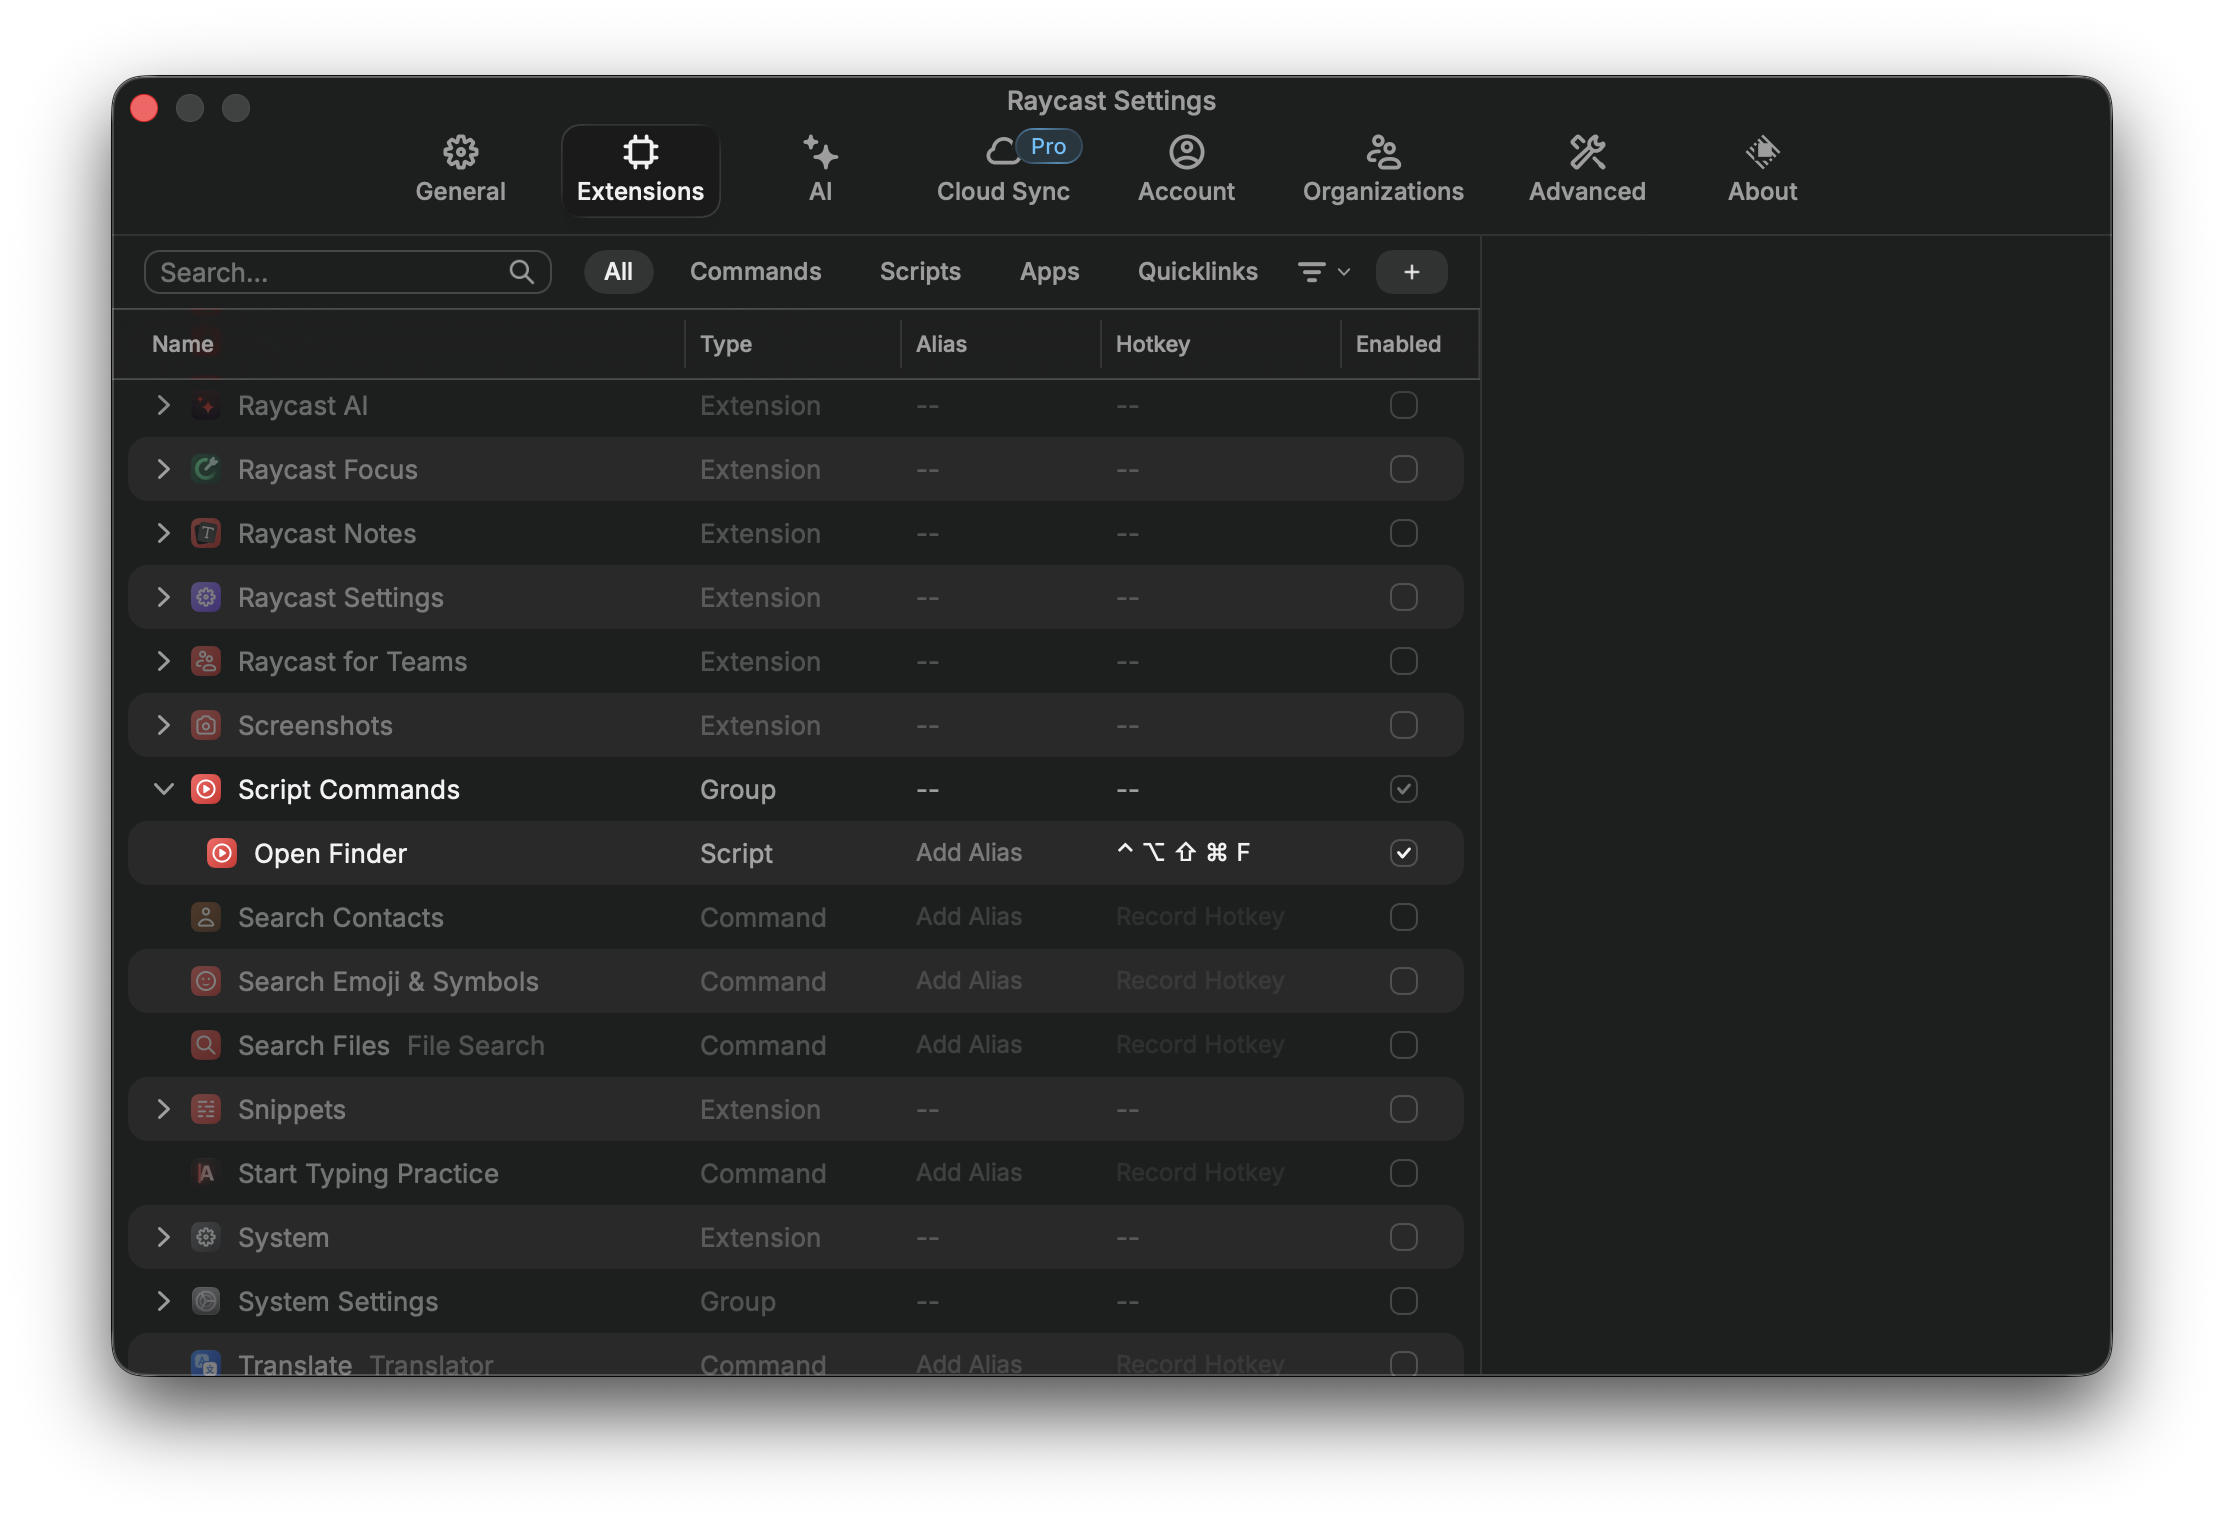Screen dimensions: 2224x1524
Task: Click the Search Files icon
Action: (206, 1045)
